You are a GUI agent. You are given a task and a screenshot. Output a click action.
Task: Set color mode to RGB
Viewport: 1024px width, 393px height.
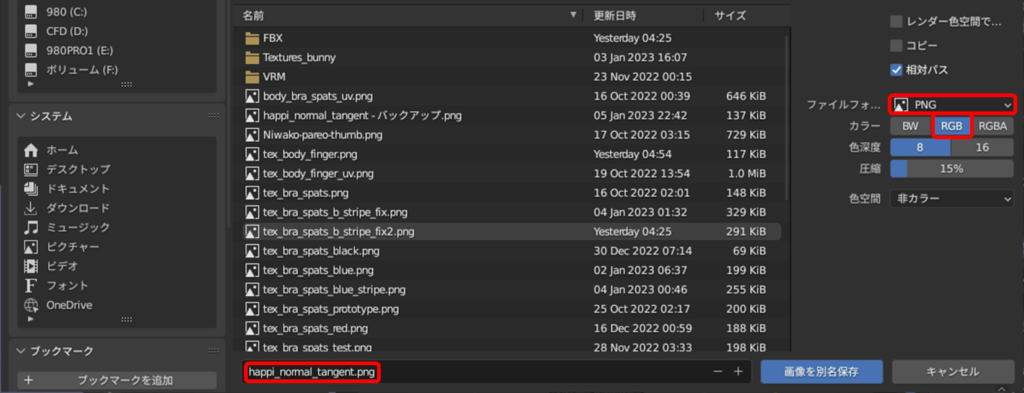(x=952, y=127)
